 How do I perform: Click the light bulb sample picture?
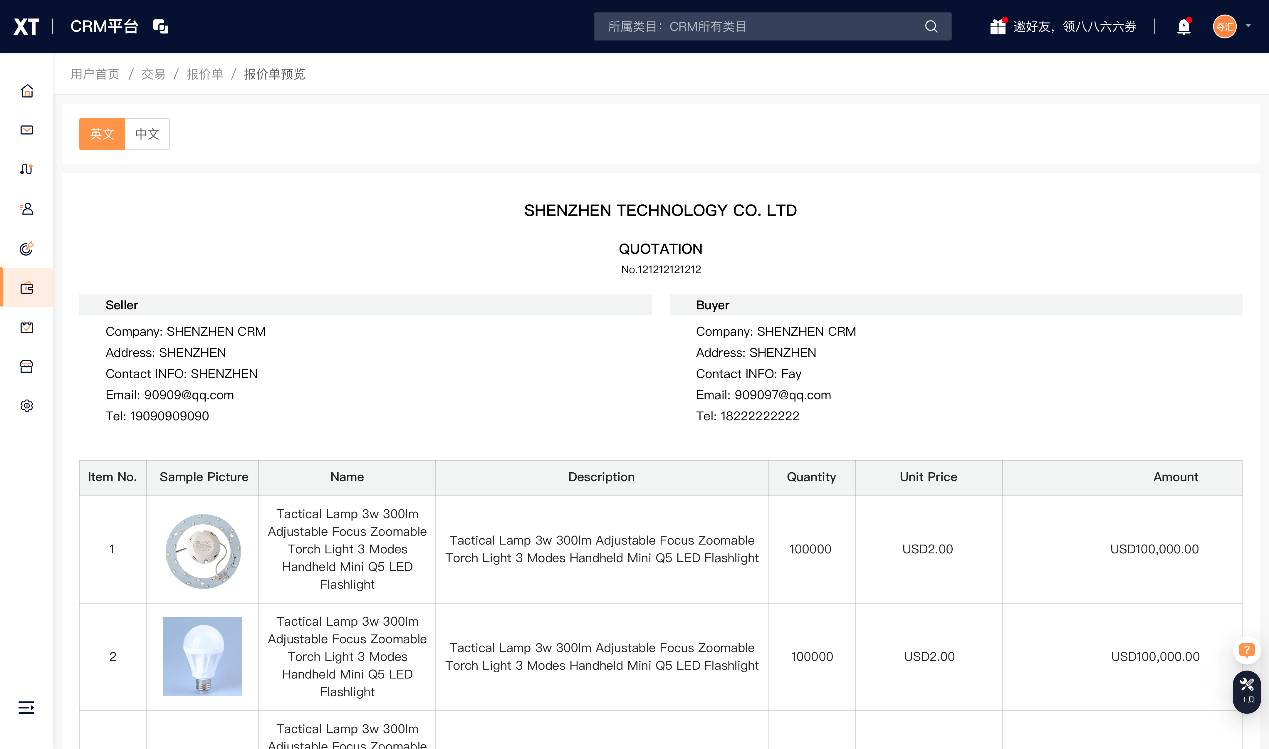[x=203, y=656]
